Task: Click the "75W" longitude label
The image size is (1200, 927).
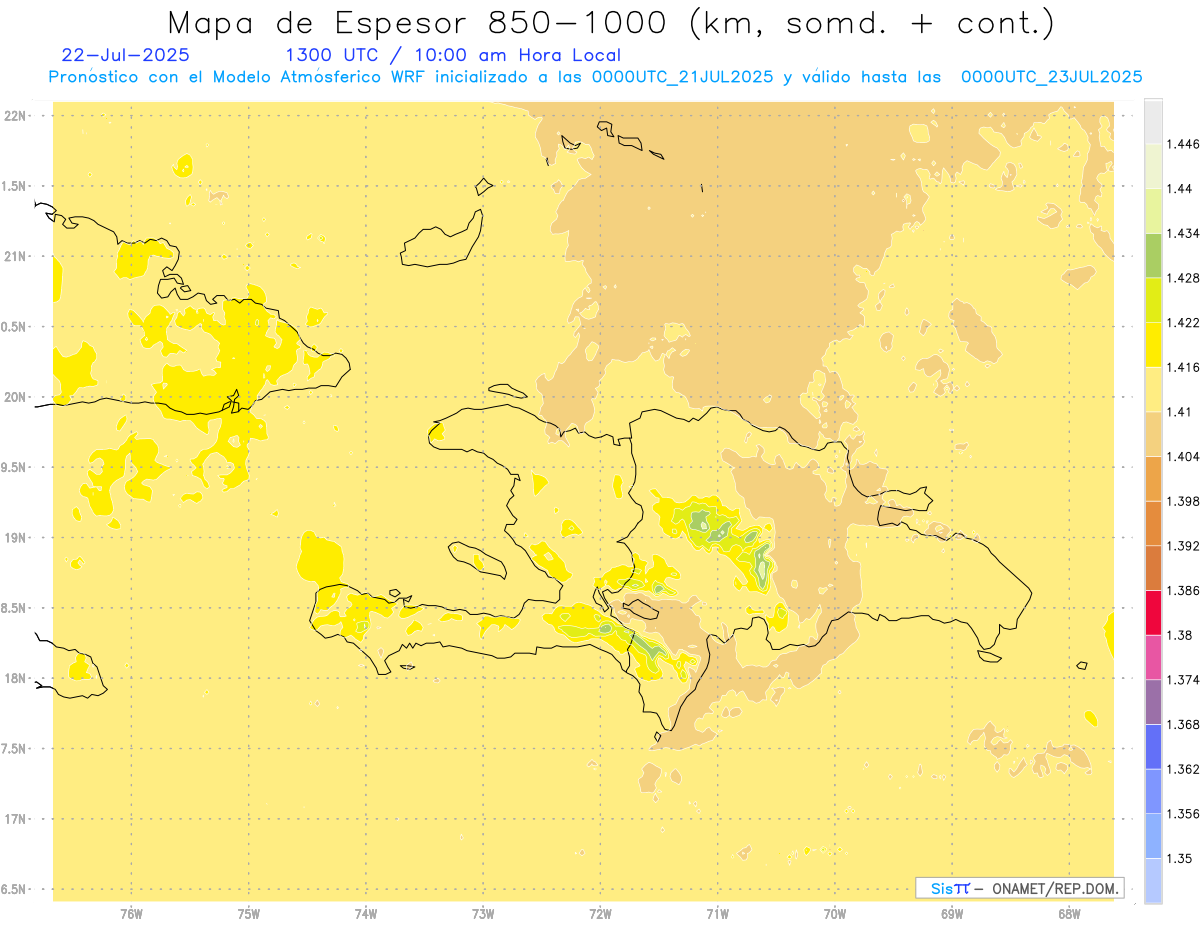Action: click(249, 914)
